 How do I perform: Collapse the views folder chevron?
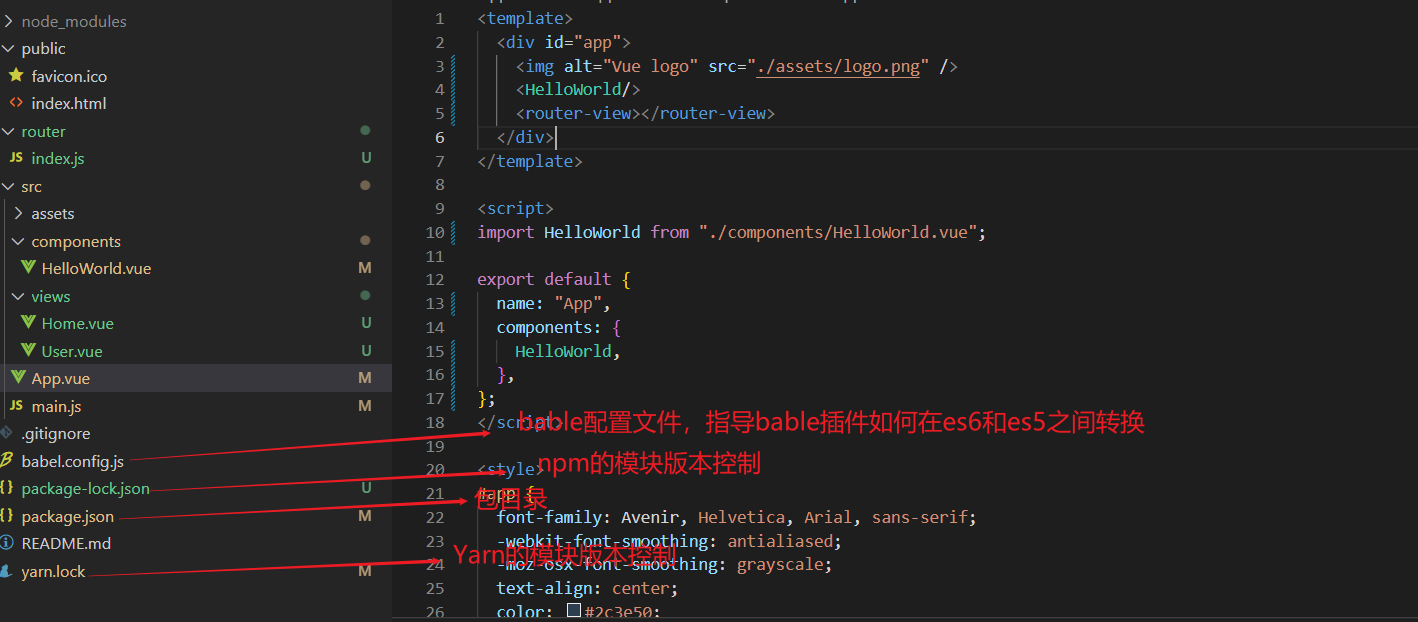(18, 296)
